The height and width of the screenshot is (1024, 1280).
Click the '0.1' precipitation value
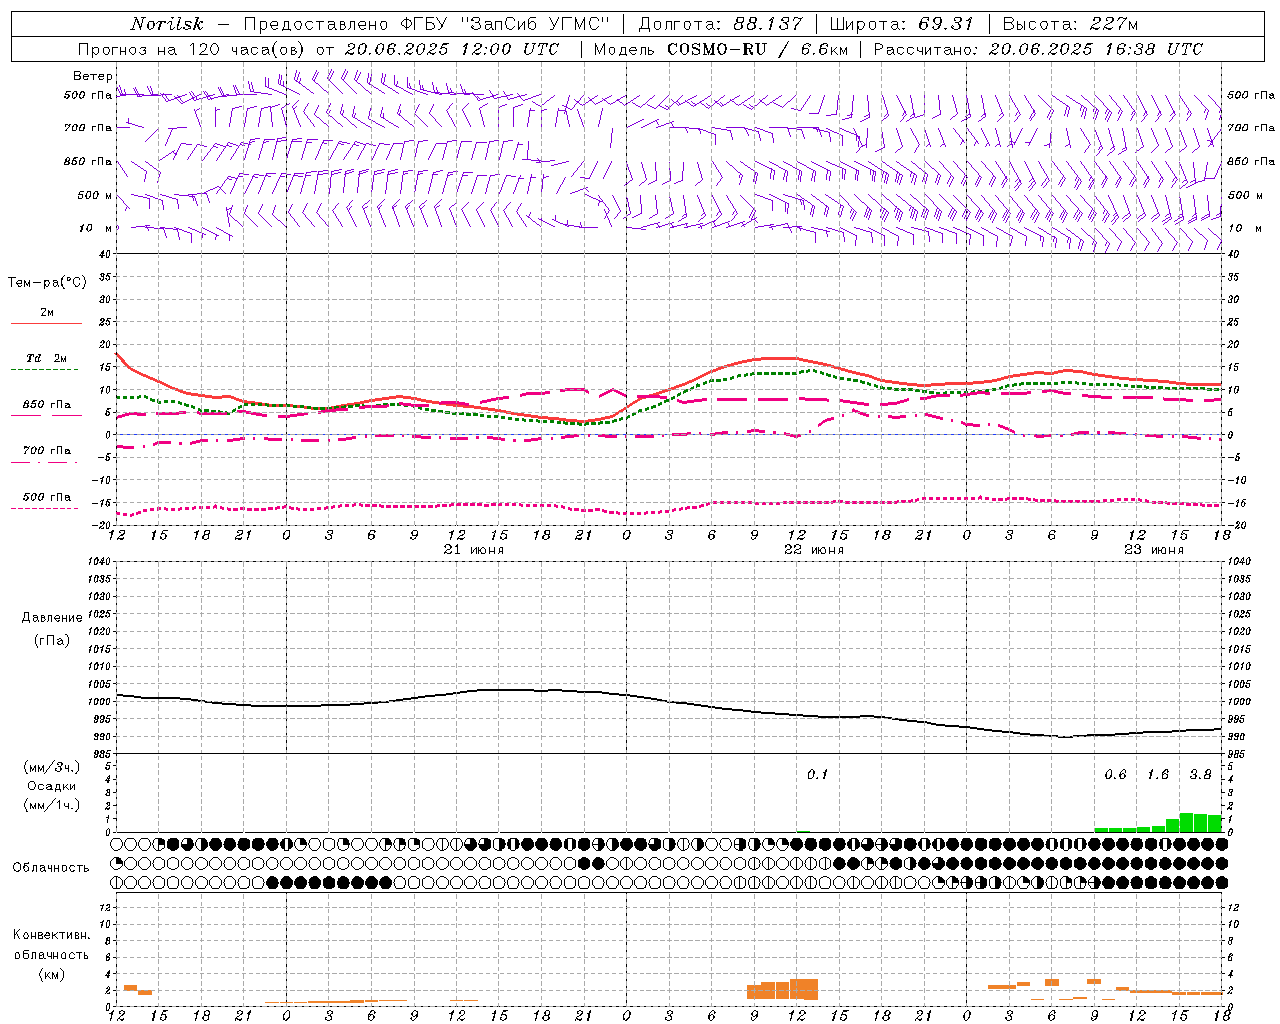[818, 775]
